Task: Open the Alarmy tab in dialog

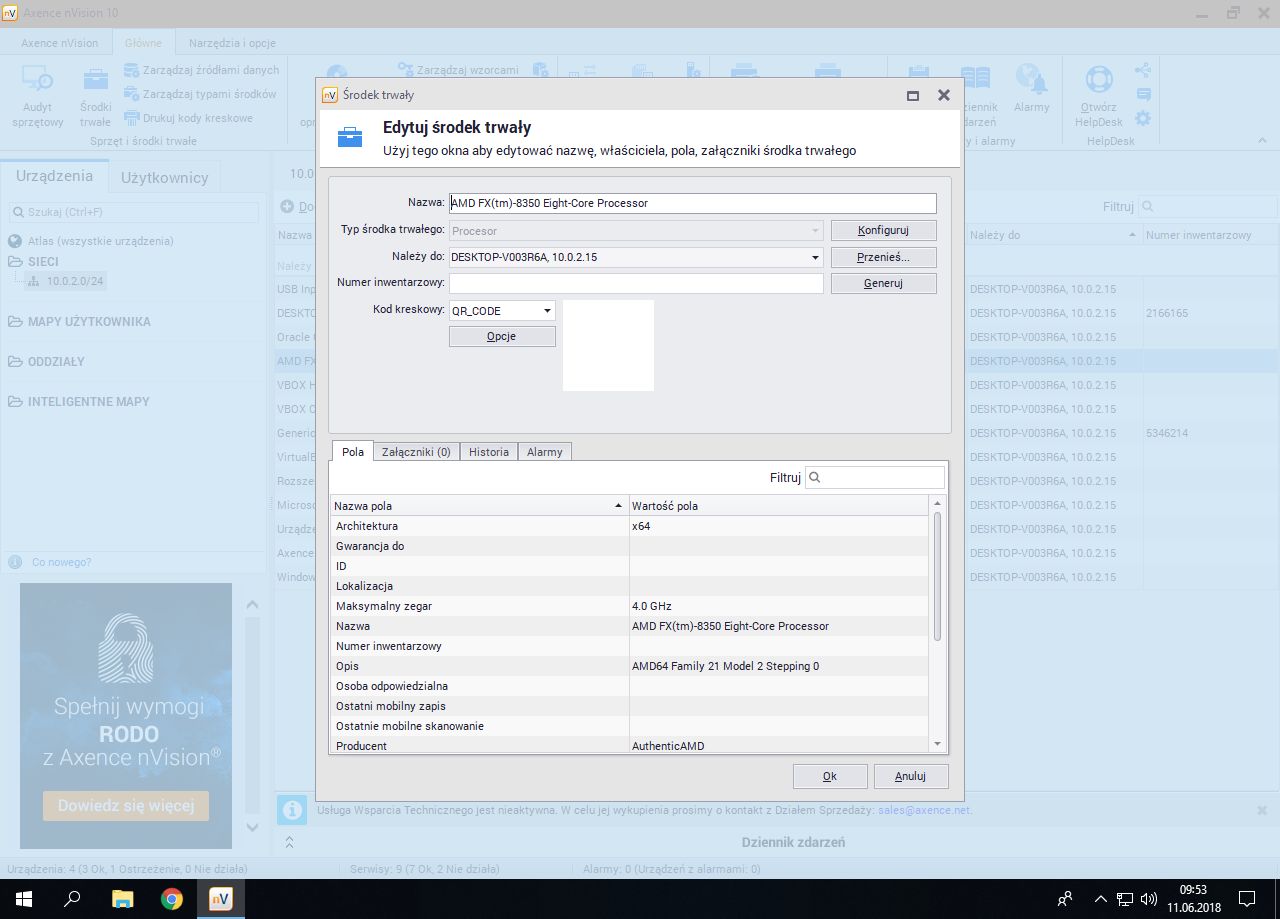Action: (x=545, y=452)
